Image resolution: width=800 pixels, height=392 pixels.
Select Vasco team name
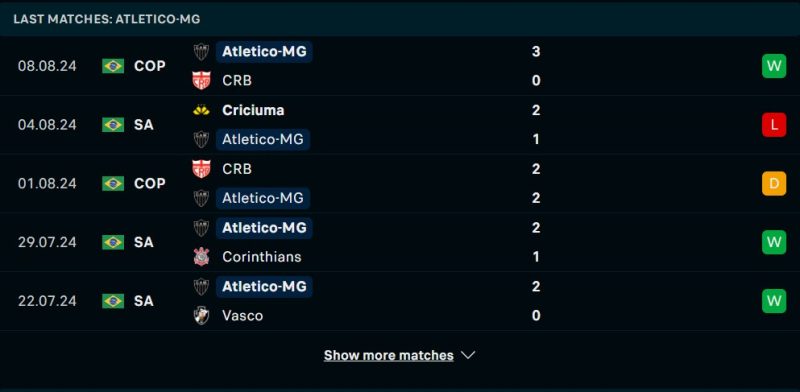pos(242,315)
